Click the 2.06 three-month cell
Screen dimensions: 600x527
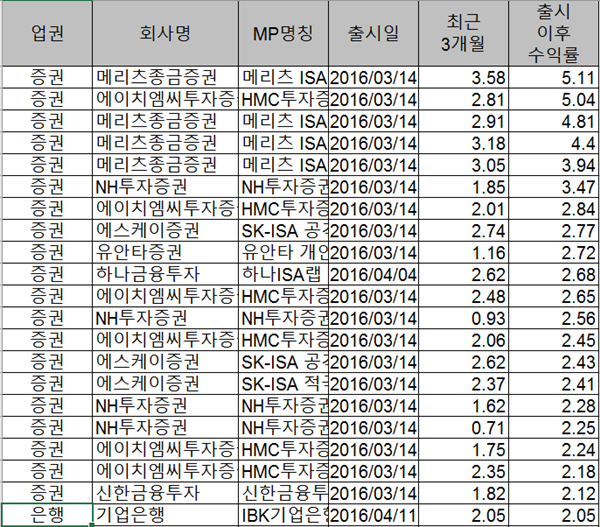pos(463,340)
